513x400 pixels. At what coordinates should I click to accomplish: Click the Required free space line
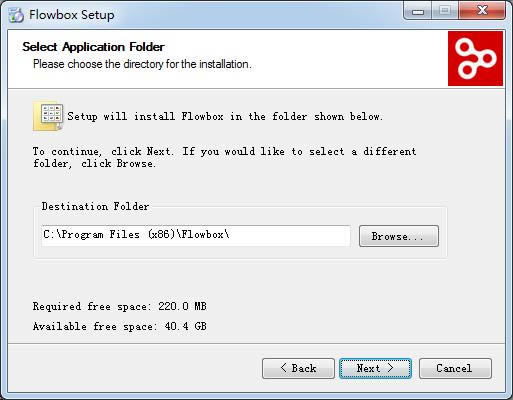[120, 306]
